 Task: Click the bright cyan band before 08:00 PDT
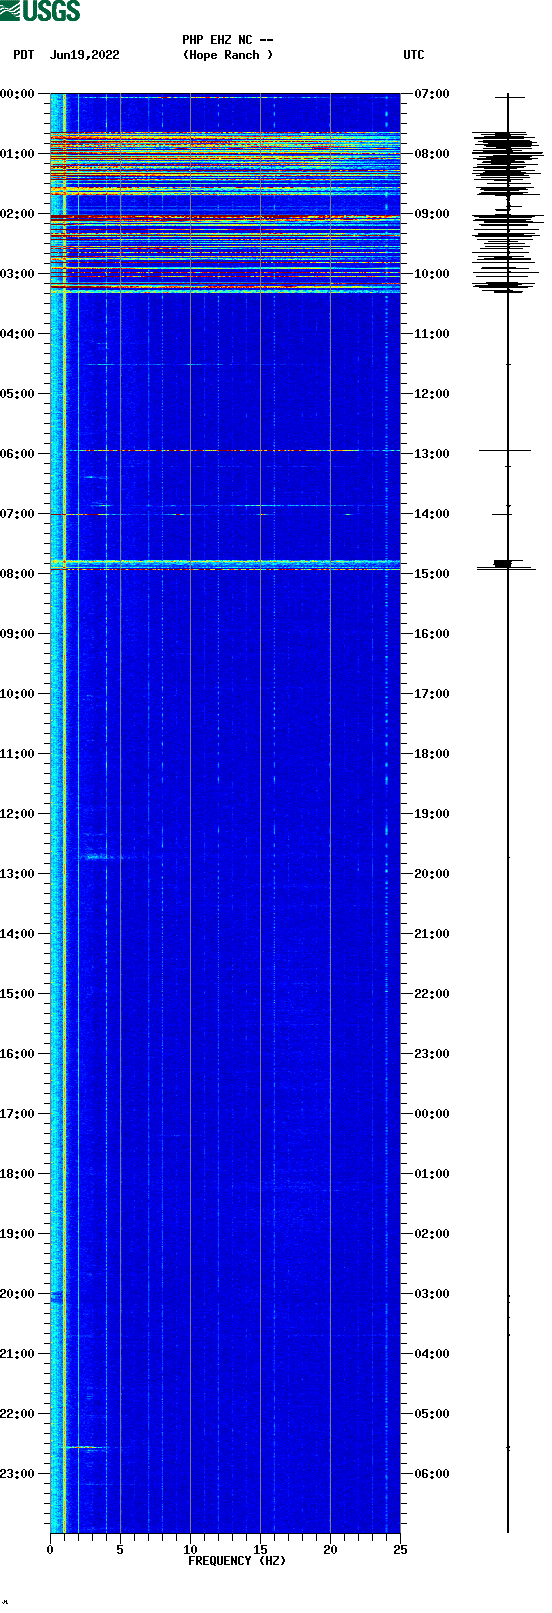(x=225, y=564)
